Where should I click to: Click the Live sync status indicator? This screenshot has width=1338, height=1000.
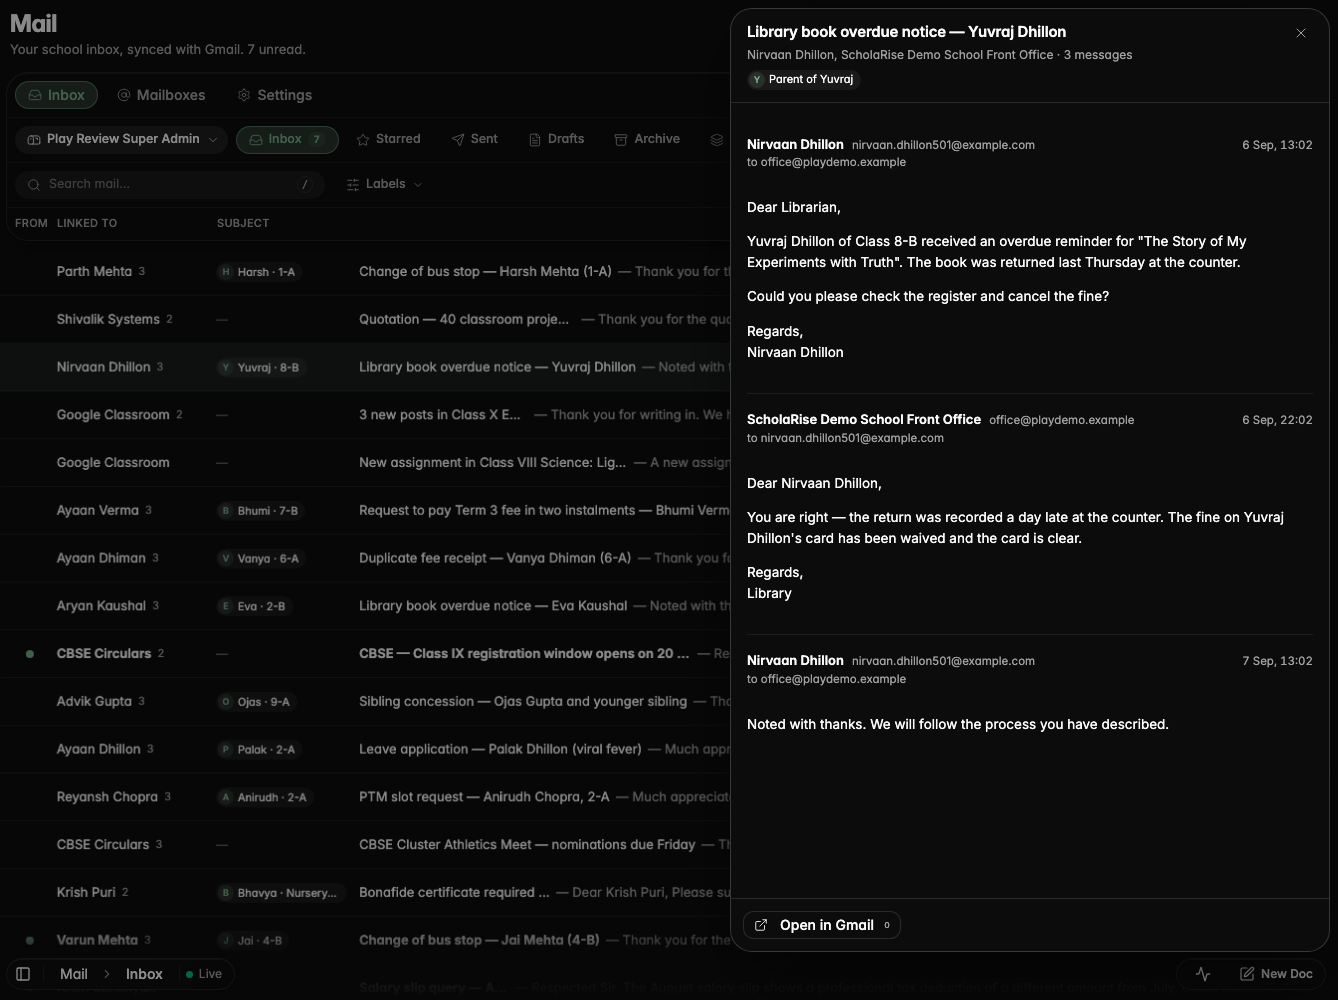204,974
